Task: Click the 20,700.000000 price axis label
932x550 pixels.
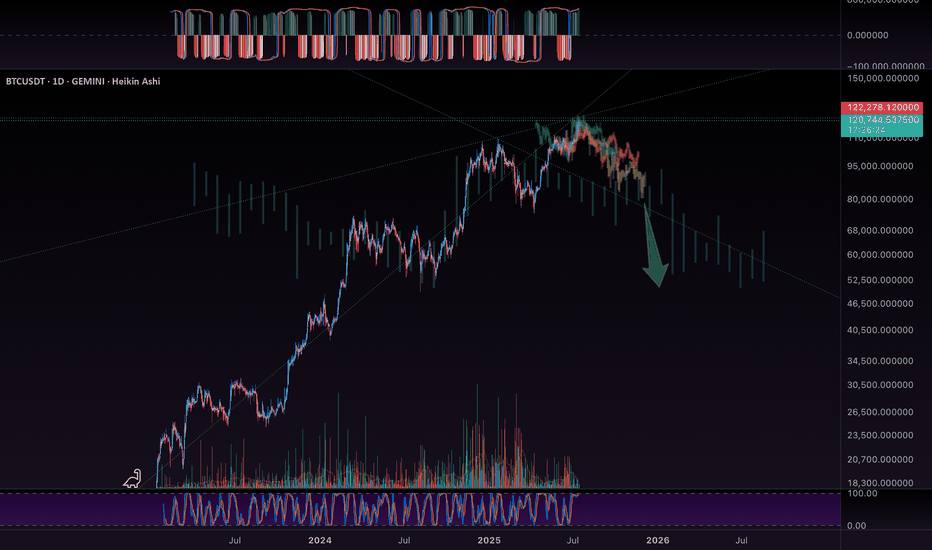Action: 880,460
